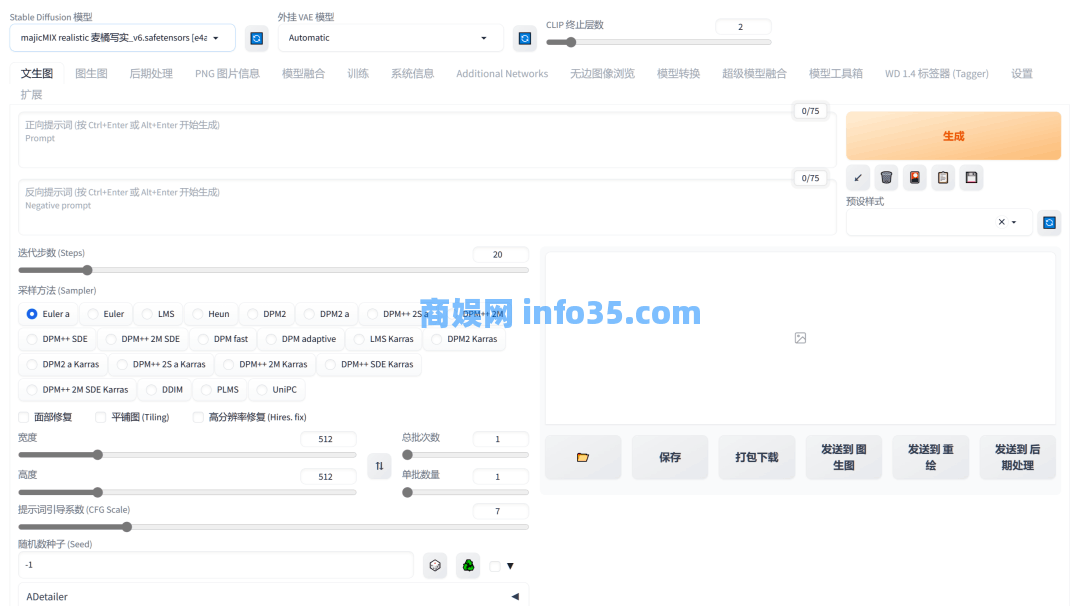
Task: Click the arrow icon to read last generation parameters
Action: 858,178
